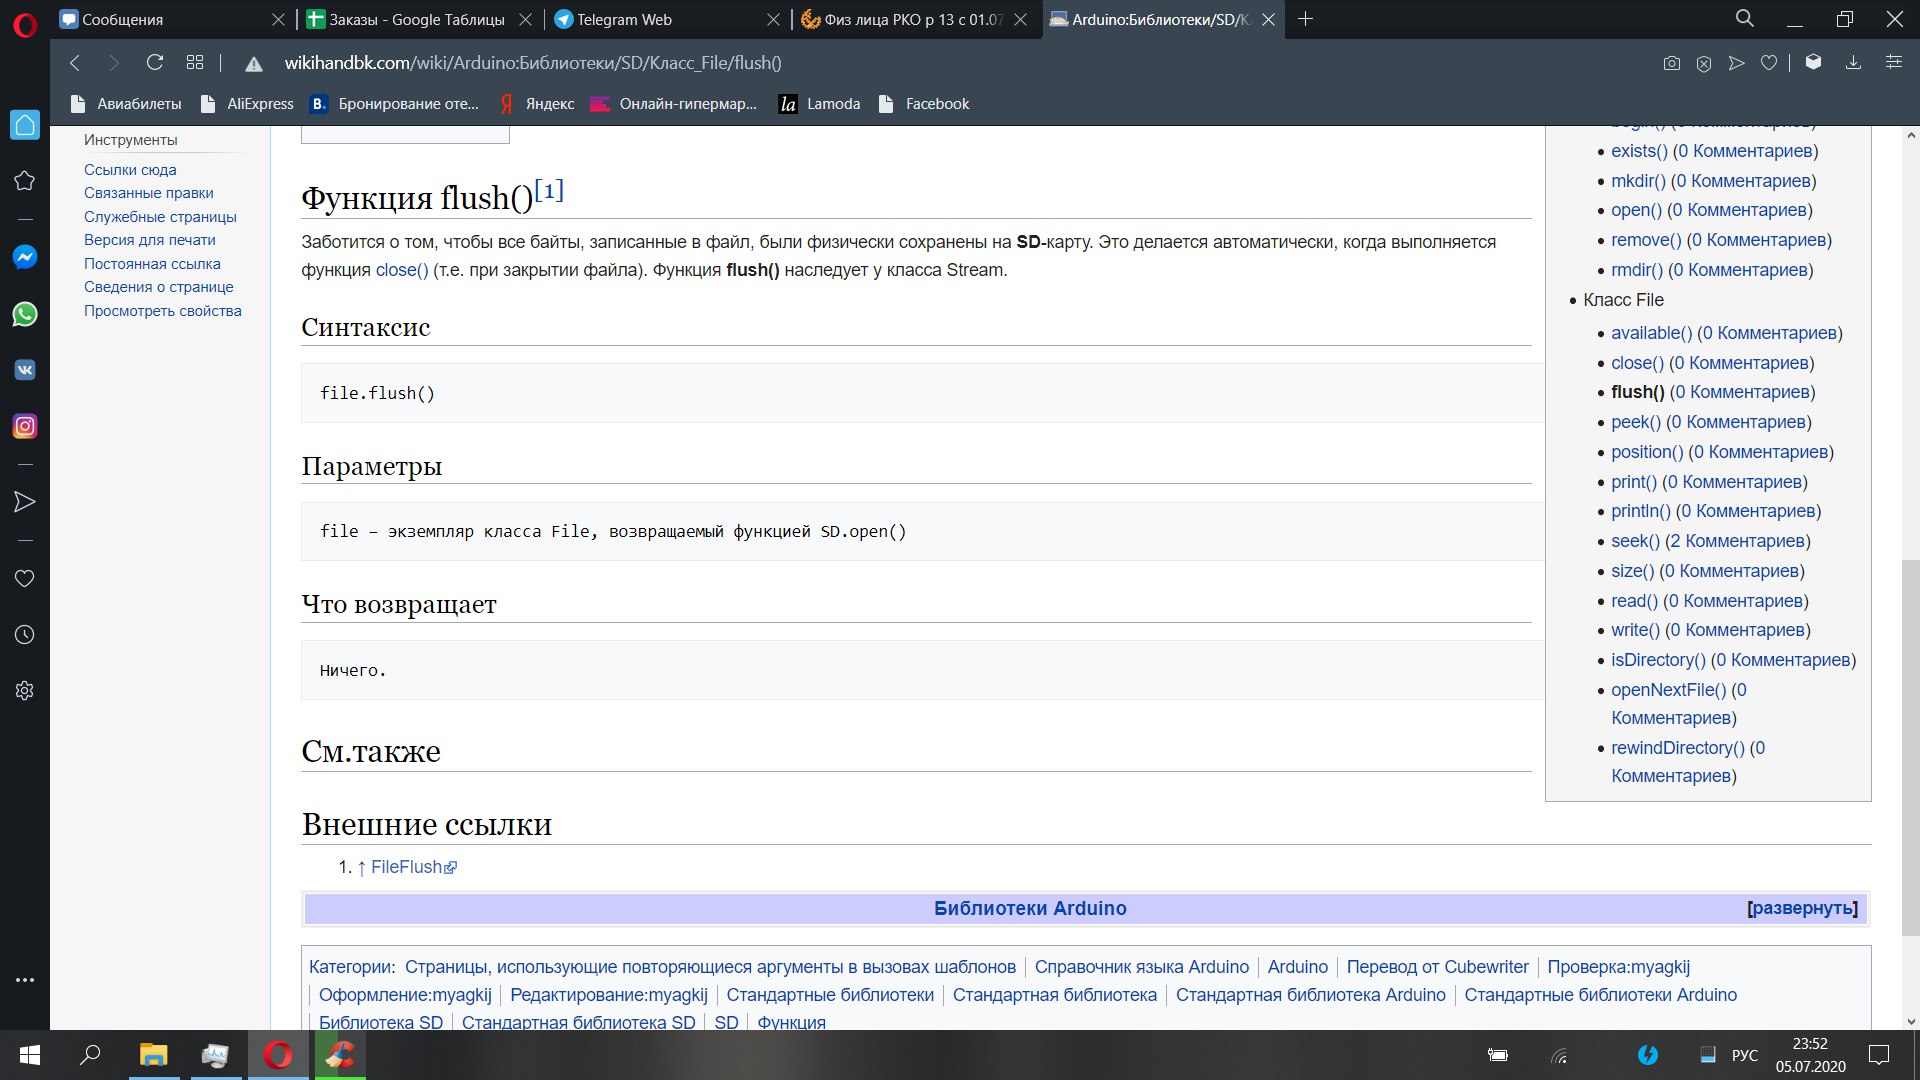This screenshot has height=1080, width=1920.
Task: Open ad blocker shield icon in address bar
Action: [x=1704, y=63]
